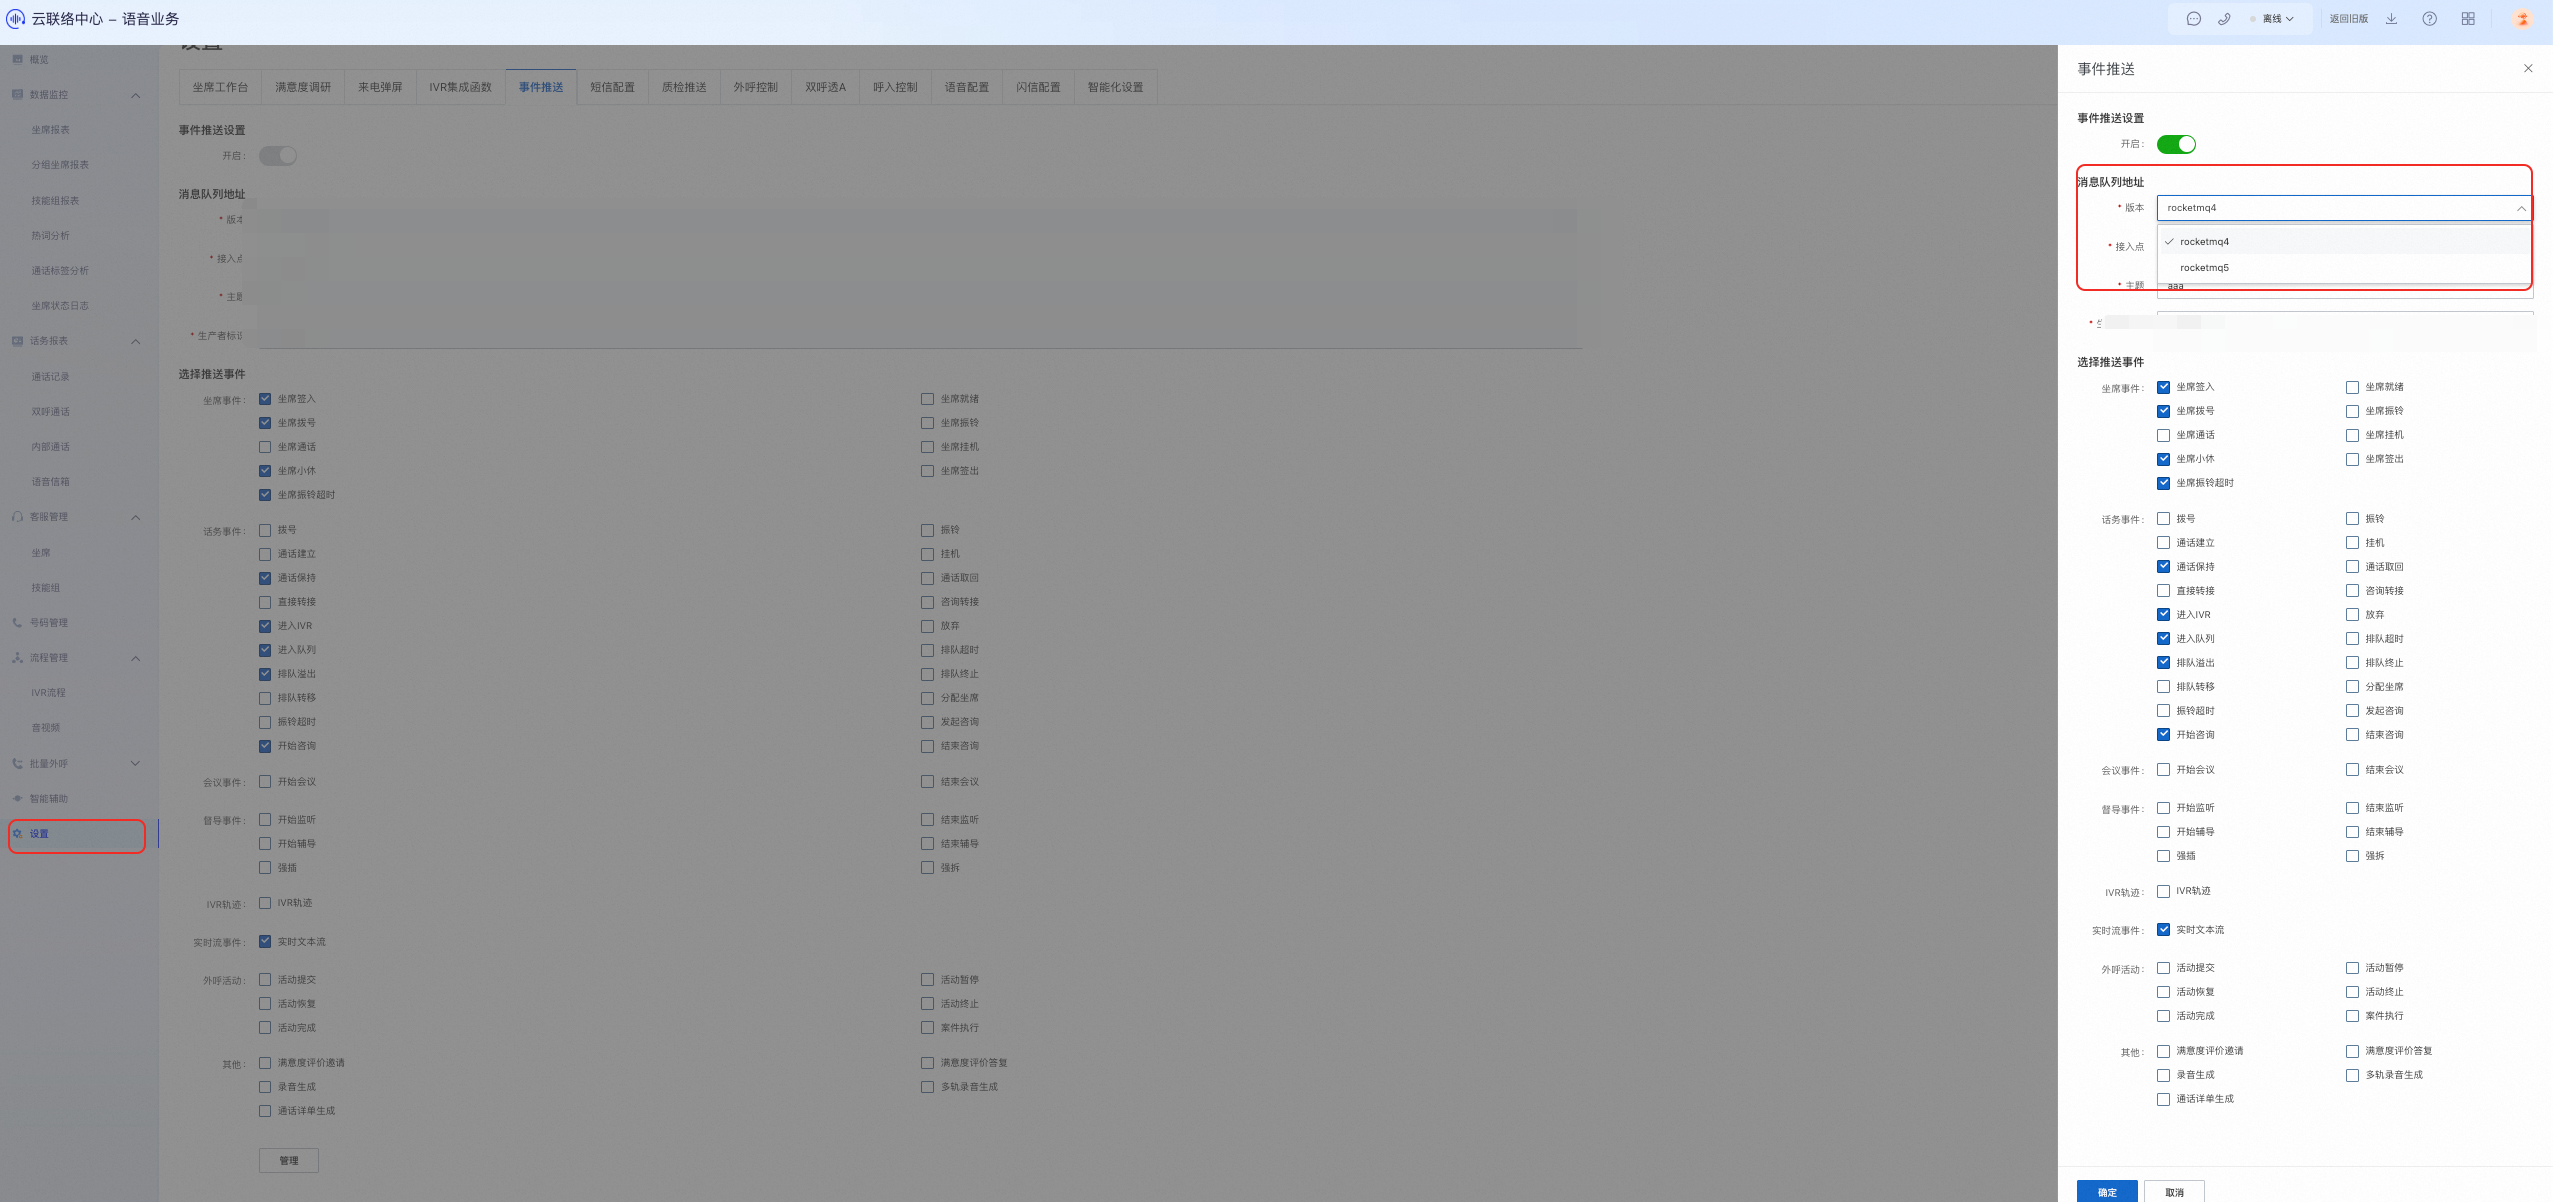Check 多轨录音生成 in the drawer
Viewport: 2553px width, 1202px height.
2352,1075
